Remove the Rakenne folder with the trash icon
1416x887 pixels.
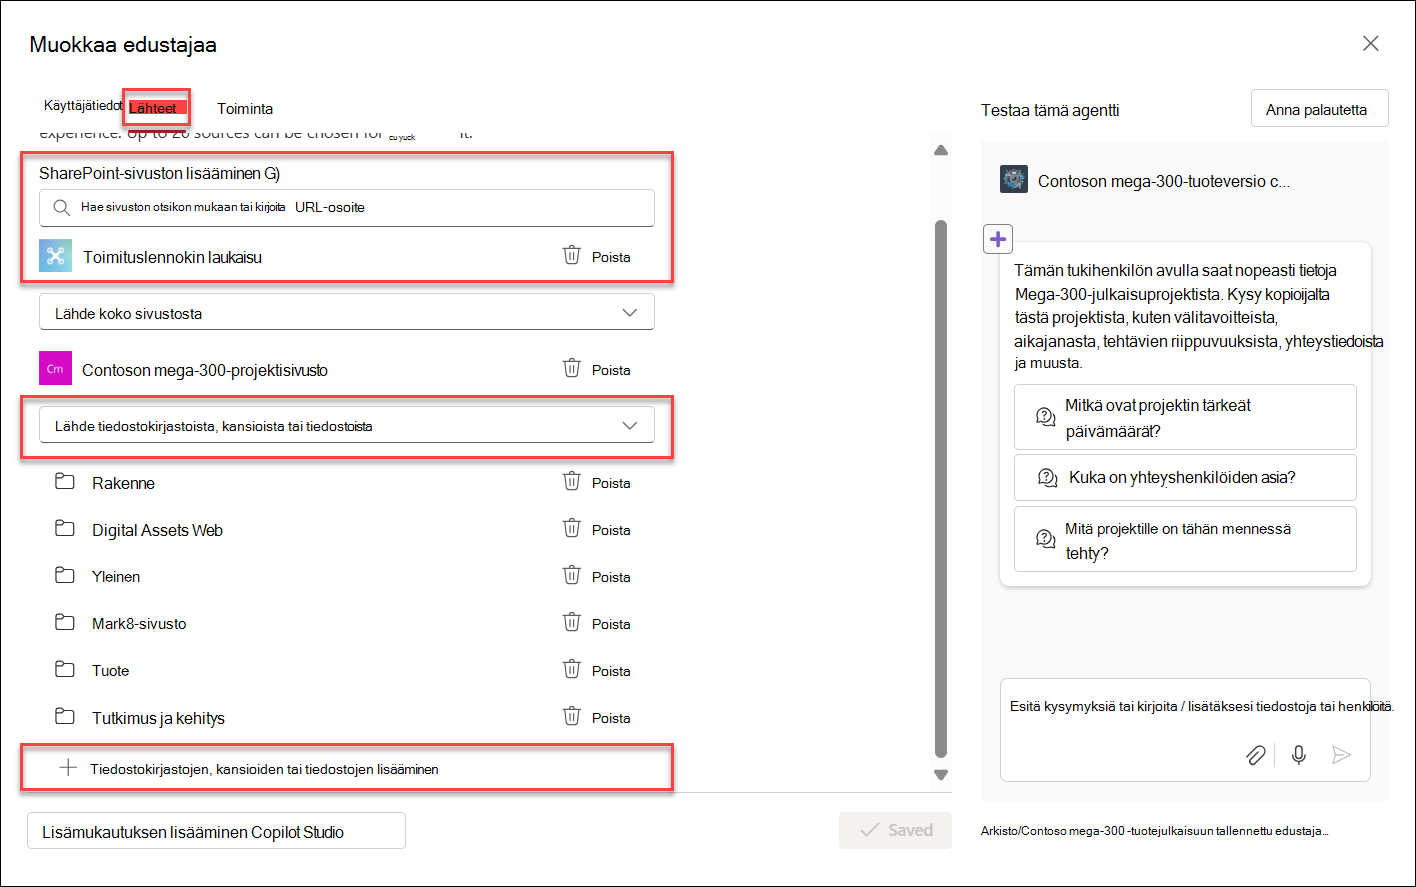pos(572,481)
